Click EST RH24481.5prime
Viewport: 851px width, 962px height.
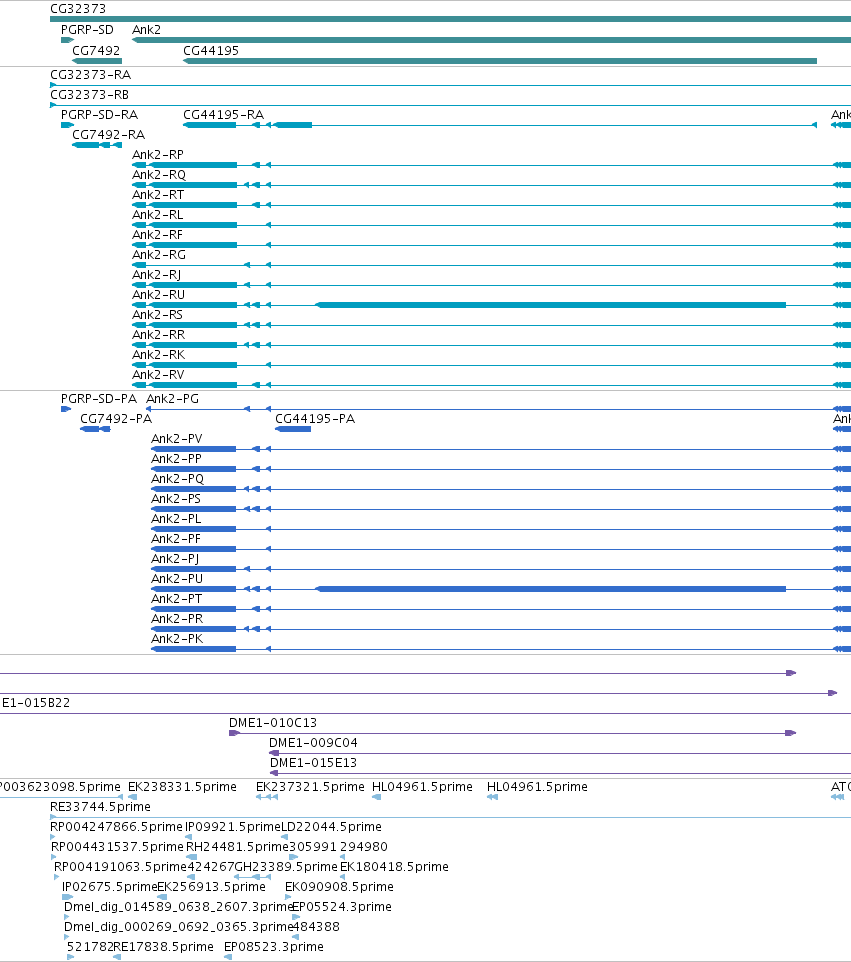coord(237,847)
